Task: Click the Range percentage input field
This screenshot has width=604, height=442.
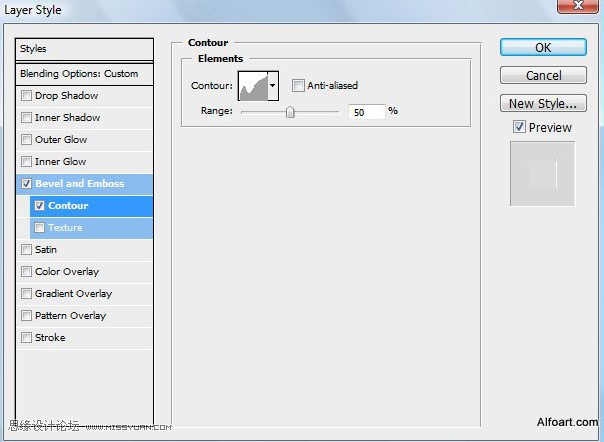Action: click(366, 112)
